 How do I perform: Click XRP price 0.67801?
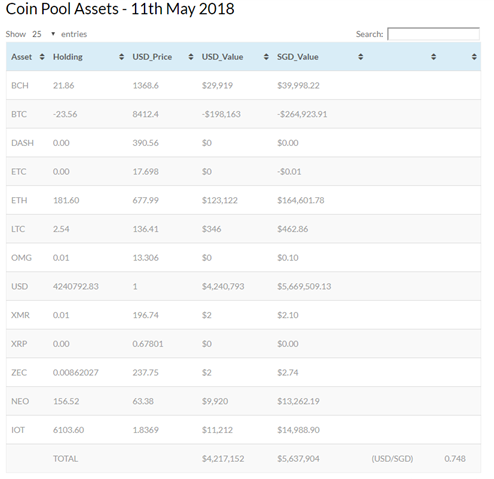pos(148,344)
